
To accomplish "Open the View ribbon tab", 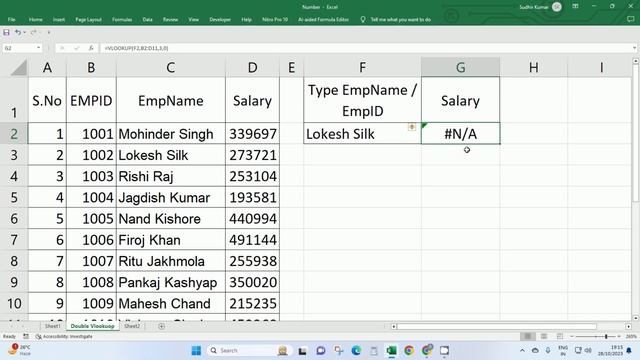I will point(193,19).
